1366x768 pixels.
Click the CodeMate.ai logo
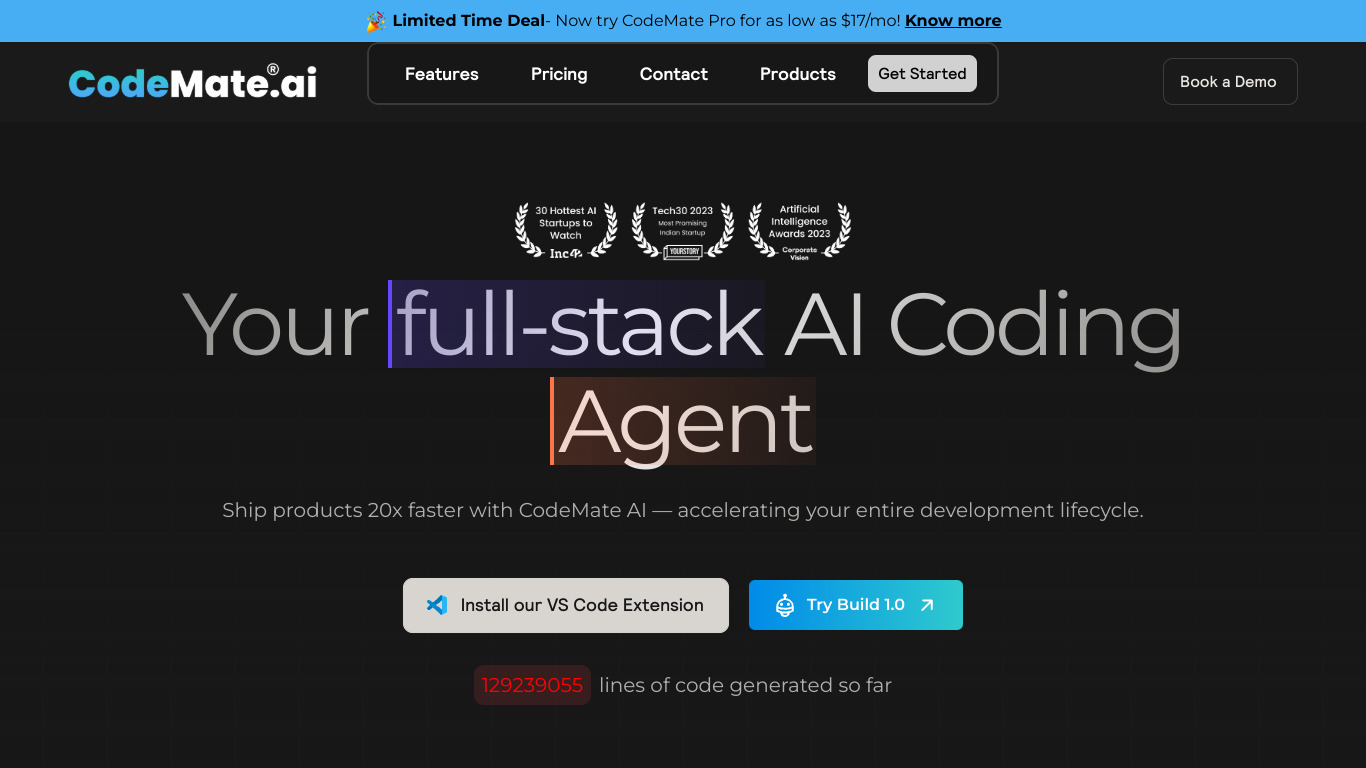click(193, 82)
